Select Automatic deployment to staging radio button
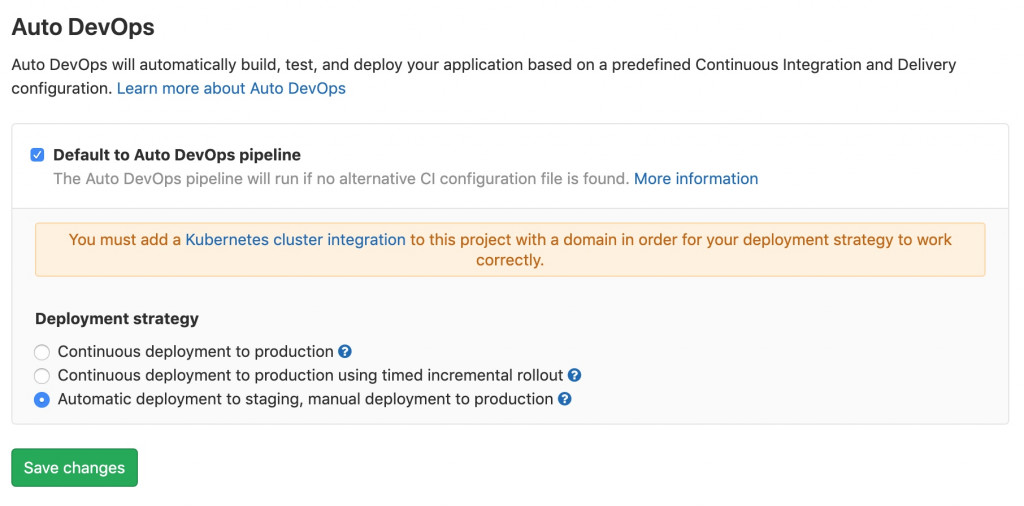The width and height of the screenshot is (1024, 506). (42, 400)
